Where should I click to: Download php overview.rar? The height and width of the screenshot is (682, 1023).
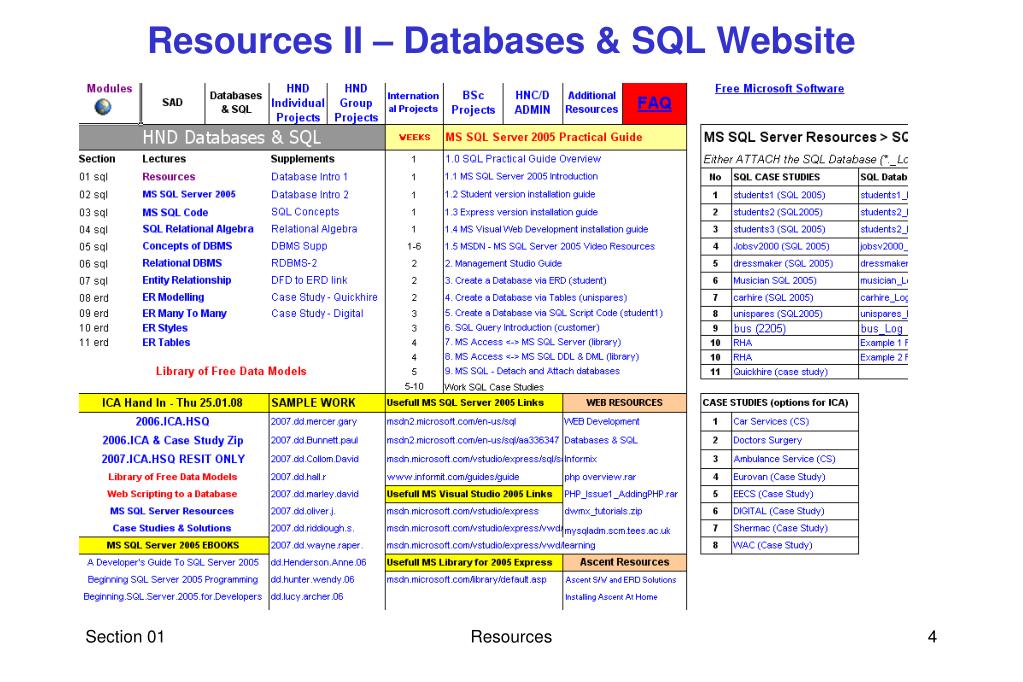[x=600, y=476]
